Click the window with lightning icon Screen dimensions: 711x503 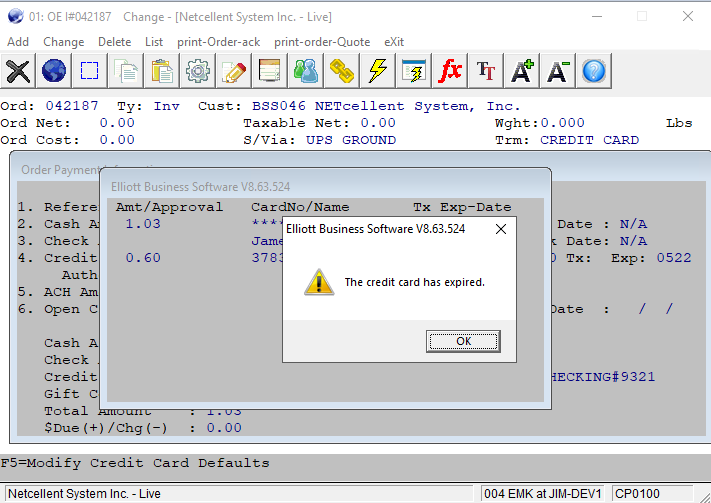[x=414, y=71]
